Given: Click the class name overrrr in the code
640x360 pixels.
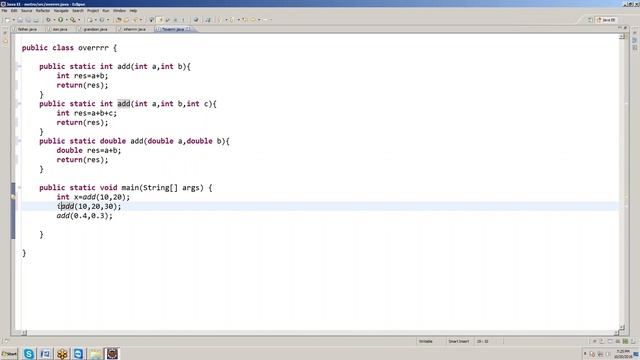Looking at the screenshot, I should click(x=93, y=48).
